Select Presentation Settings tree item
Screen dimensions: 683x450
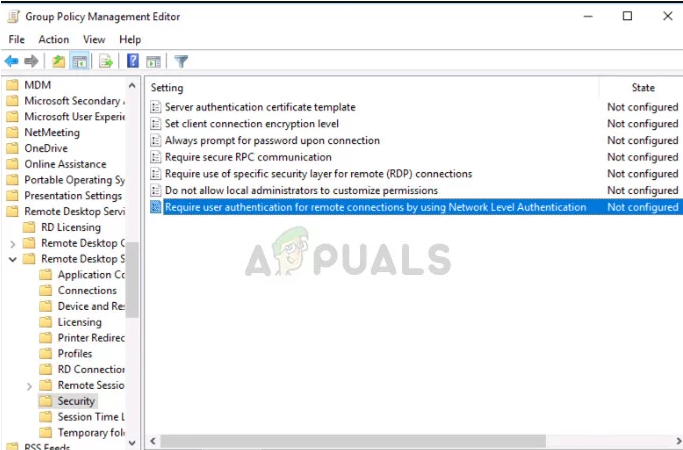tap(73, 196)
